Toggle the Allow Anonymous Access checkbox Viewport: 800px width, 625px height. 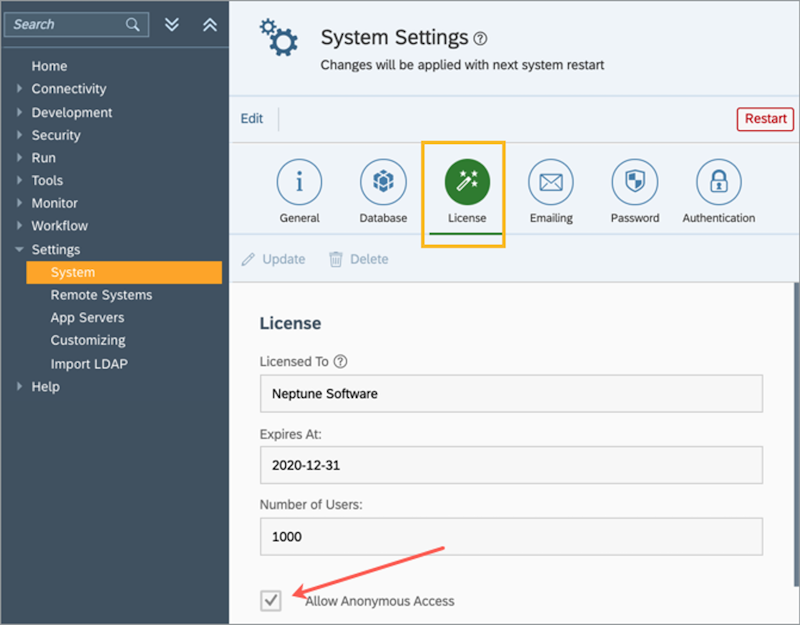click(x=271, y=600)
